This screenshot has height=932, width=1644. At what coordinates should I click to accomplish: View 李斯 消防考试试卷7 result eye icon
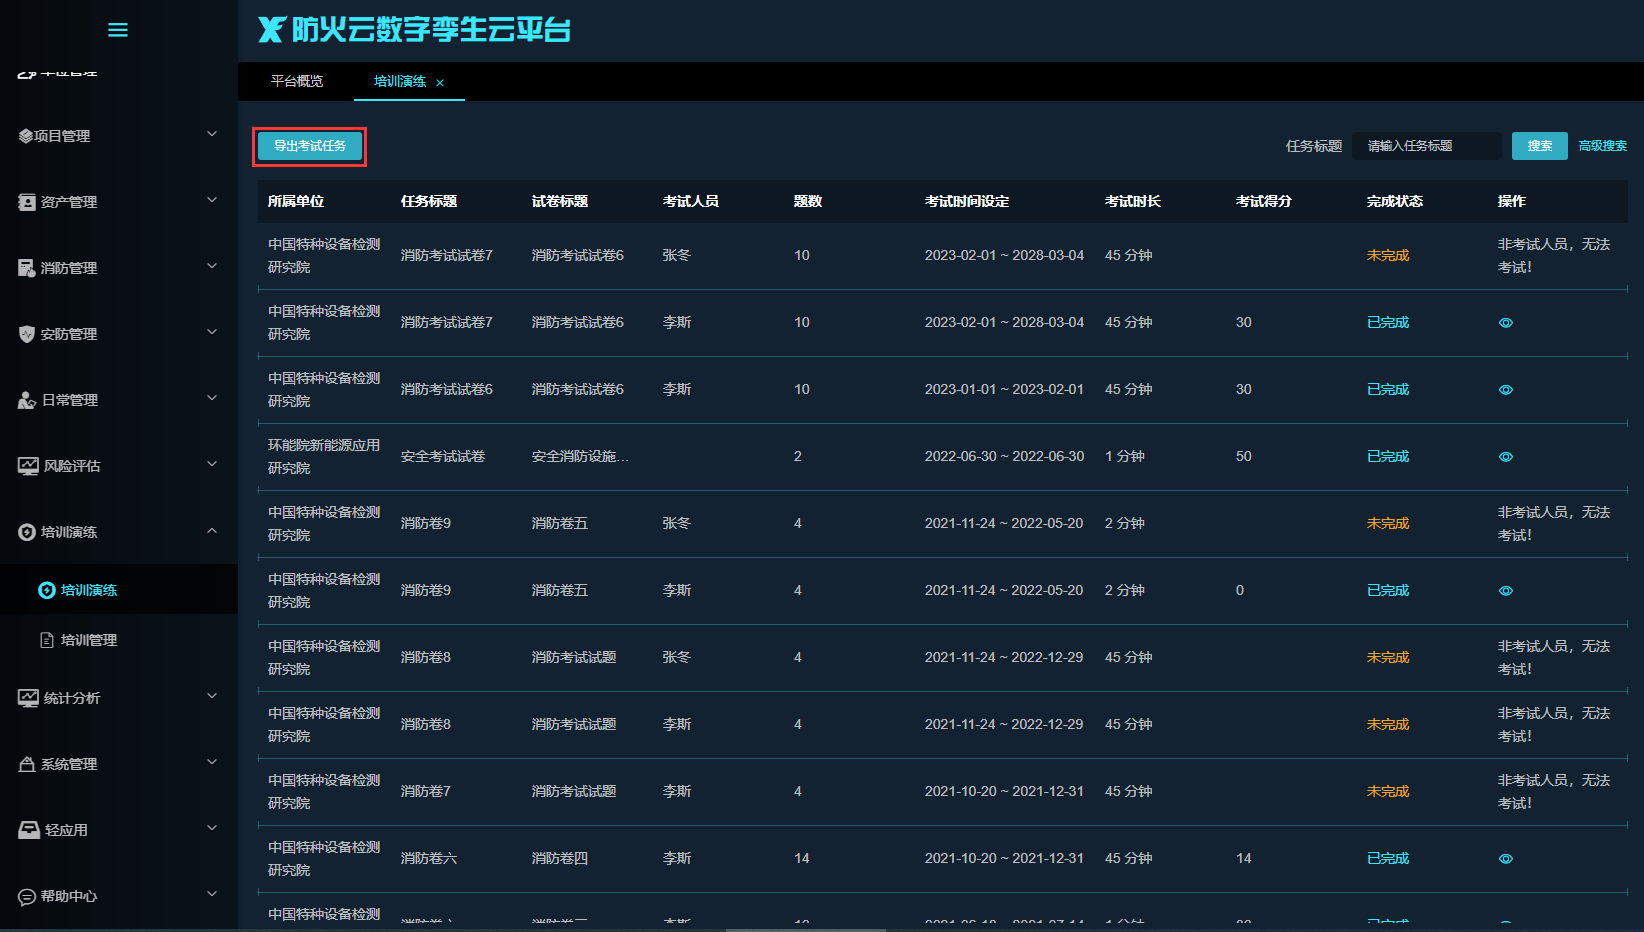(1506, 323)
